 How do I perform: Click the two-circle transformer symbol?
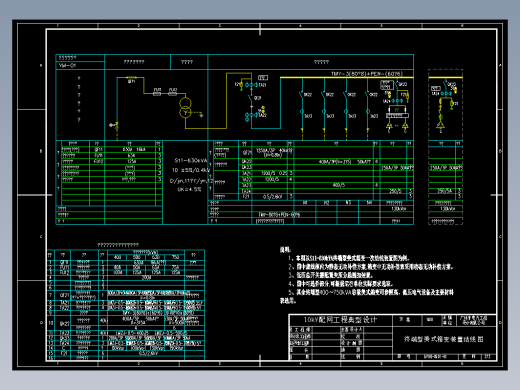(x=185, y=108)
